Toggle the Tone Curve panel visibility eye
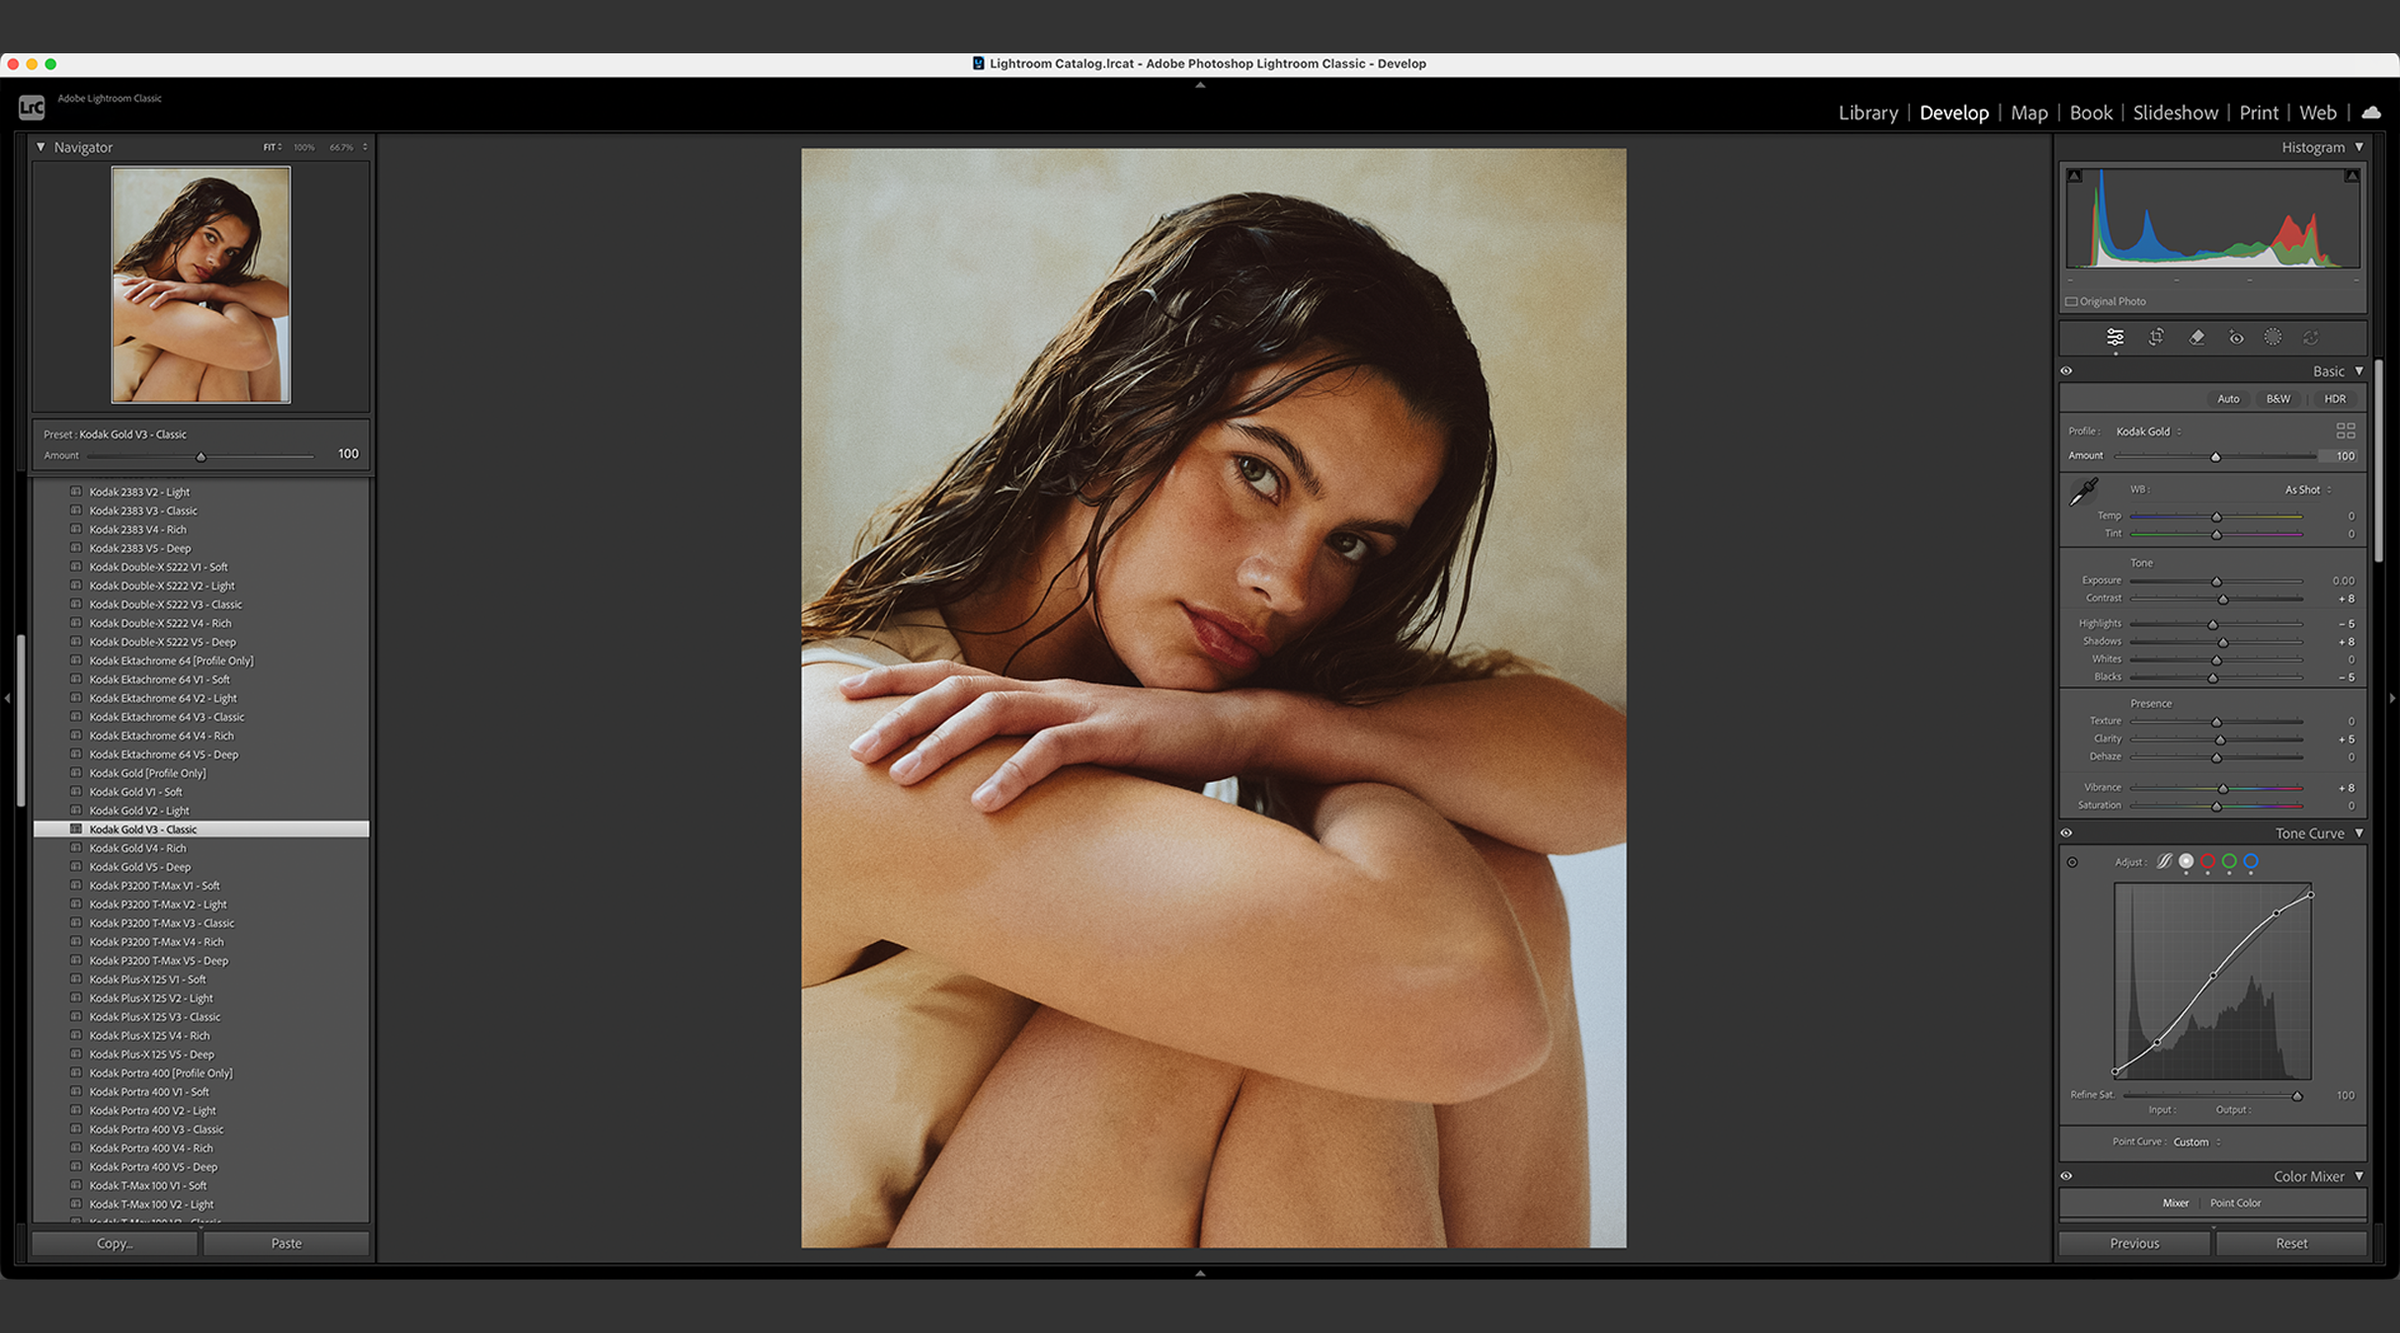Viewport: 2400px width, 1333px height. pos(2066,832)
